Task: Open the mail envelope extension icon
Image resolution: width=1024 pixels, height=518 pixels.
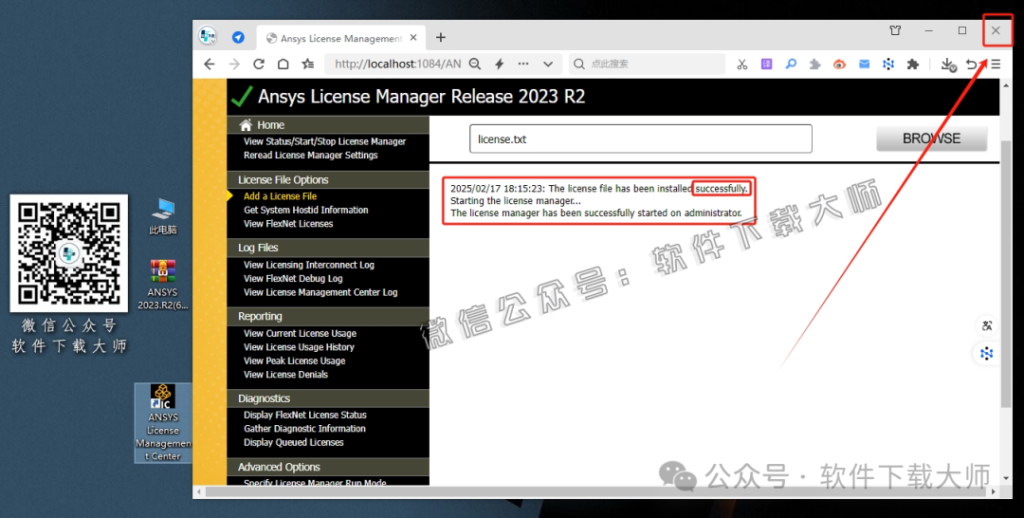Action: click(864, 64)
